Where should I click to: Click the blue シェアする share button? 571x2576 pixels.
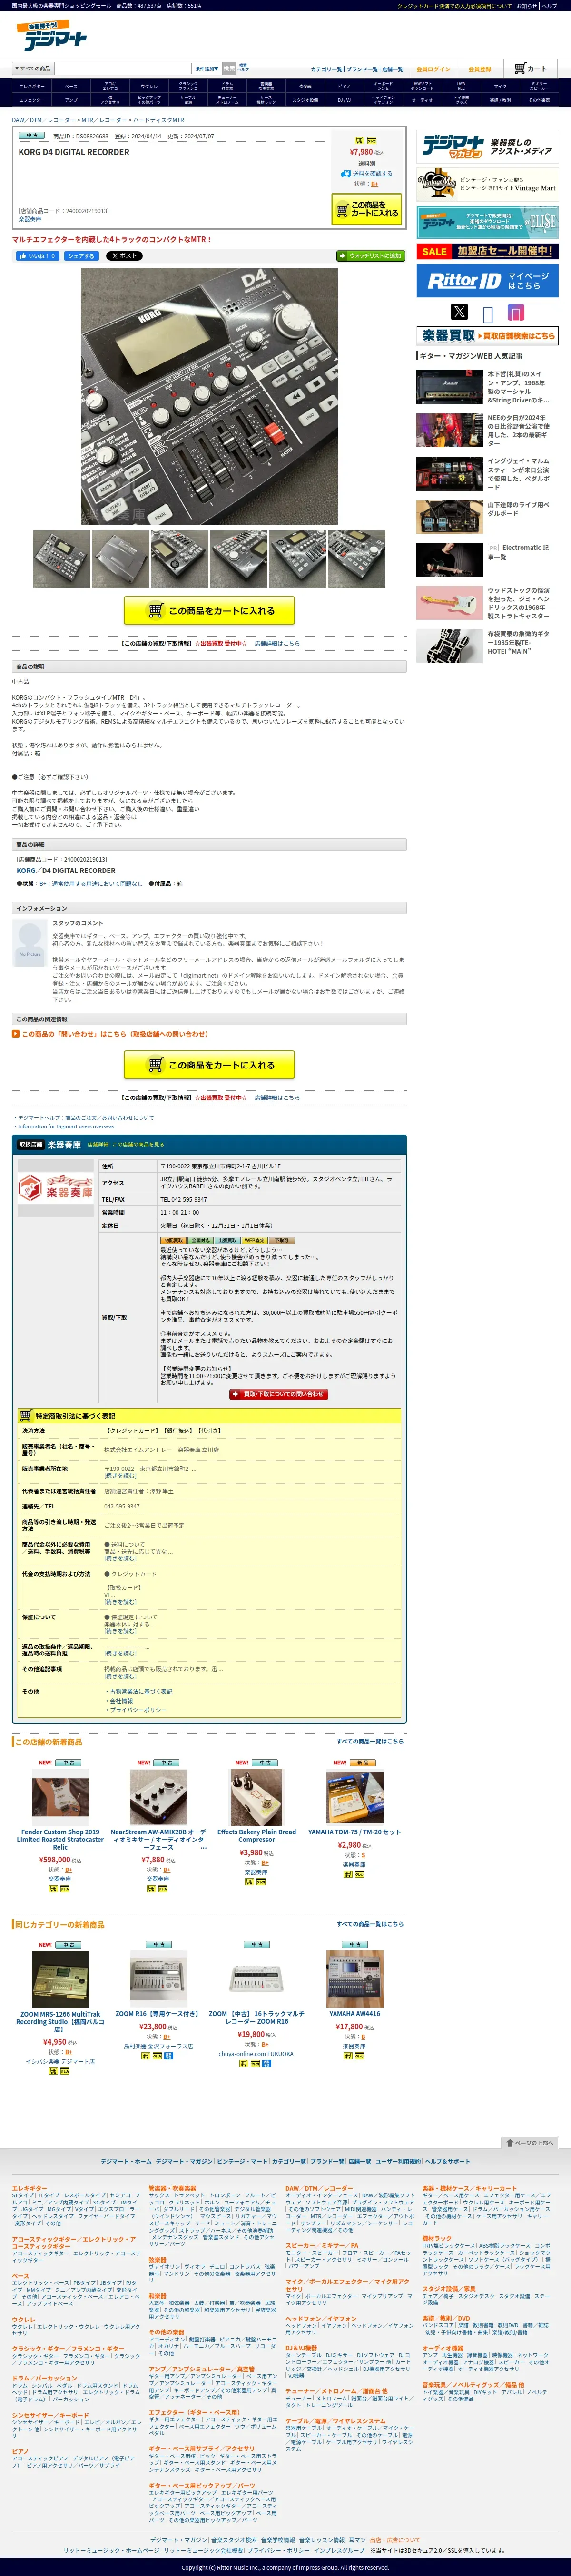tap(82, 256)
